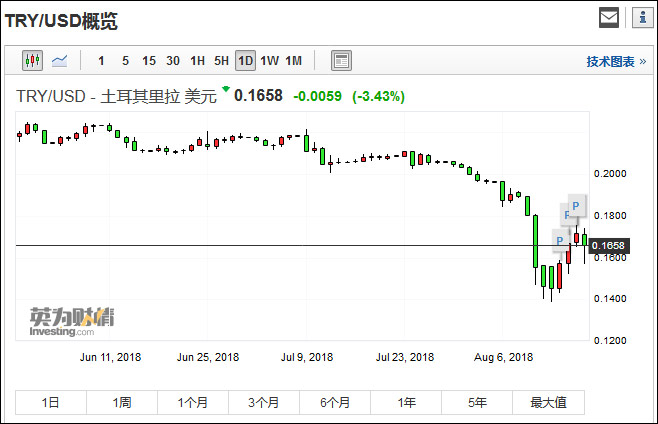Open the news table layout icon
The height and width of the screenshot is (424, 658).
point(341,61)
